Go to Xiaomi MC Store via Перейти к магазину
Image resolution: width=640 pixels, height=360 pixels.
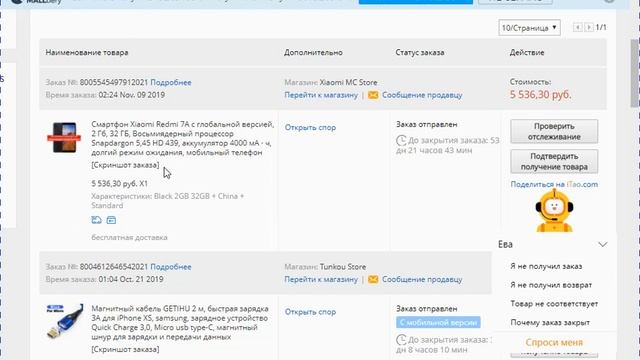(321, 95)
